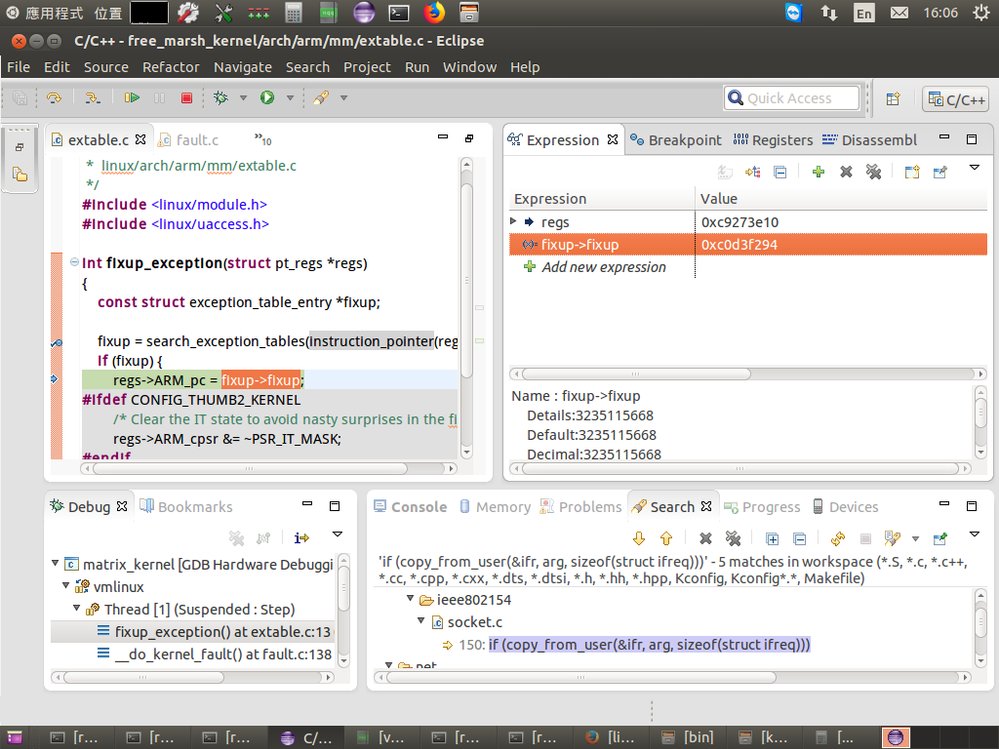Remove selected matches in Search view
Viewport: 999px width, 749px height.
tap(705, 539)
